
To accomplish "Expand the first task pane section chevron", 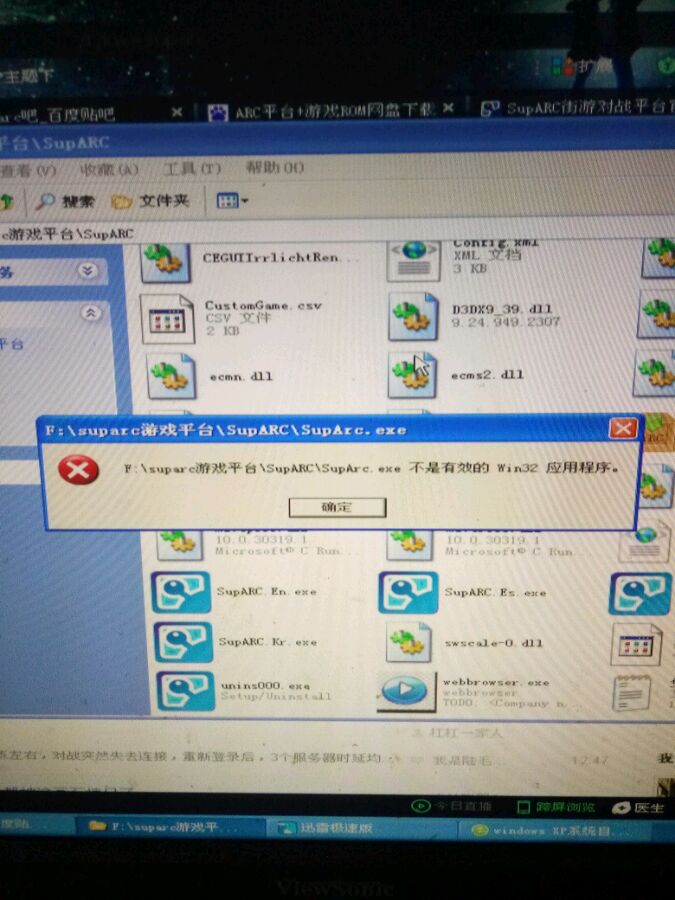I will [88, 270].
